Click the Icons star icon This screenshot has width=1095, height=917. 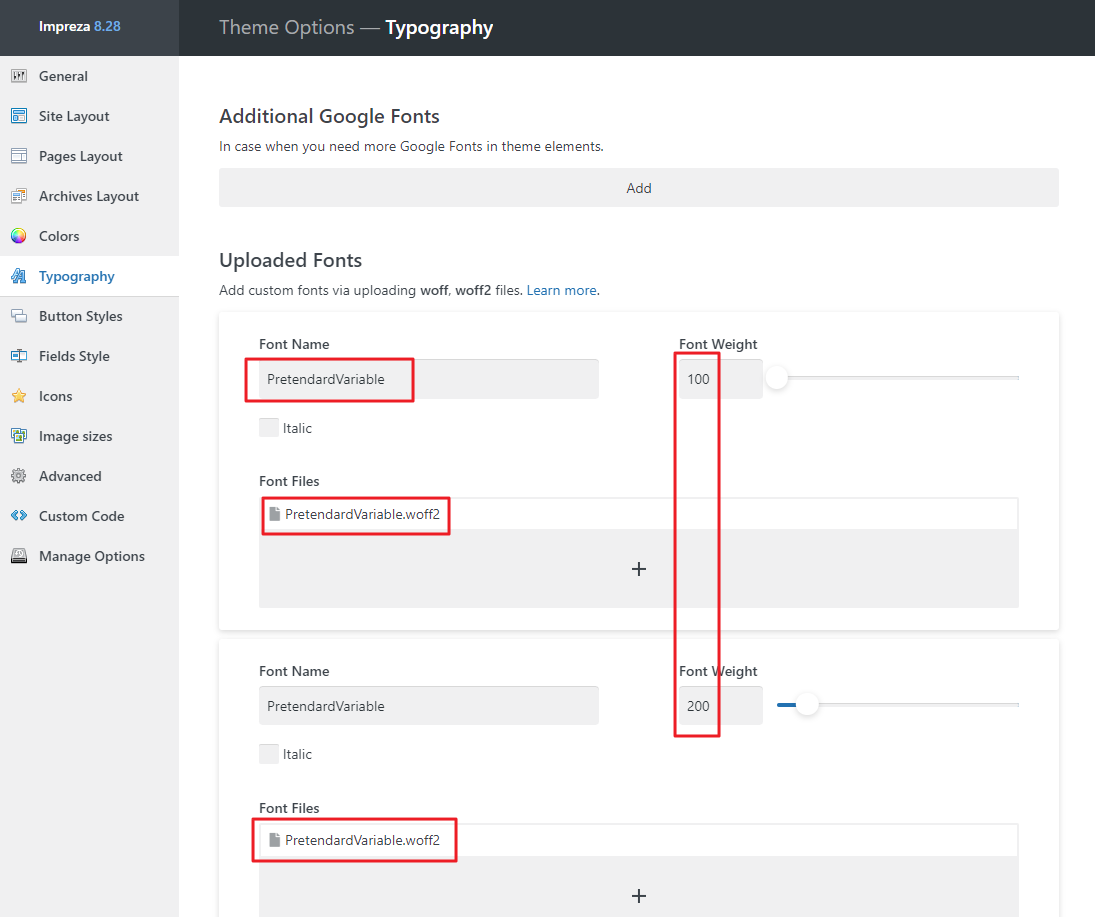[19, 396]
